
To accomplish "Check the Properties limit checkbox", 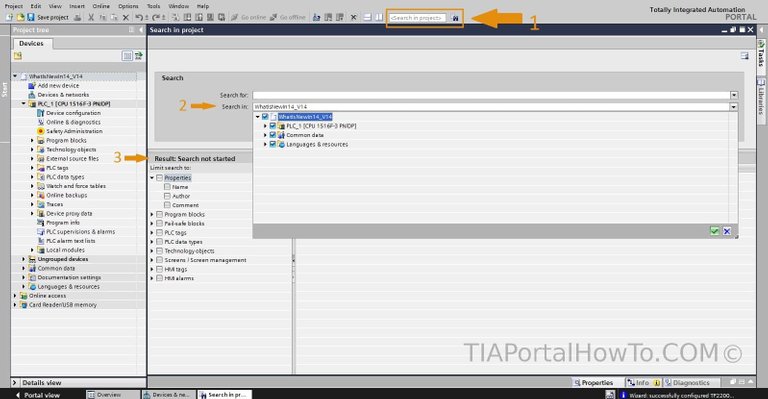I will click(x=160, y=178).
